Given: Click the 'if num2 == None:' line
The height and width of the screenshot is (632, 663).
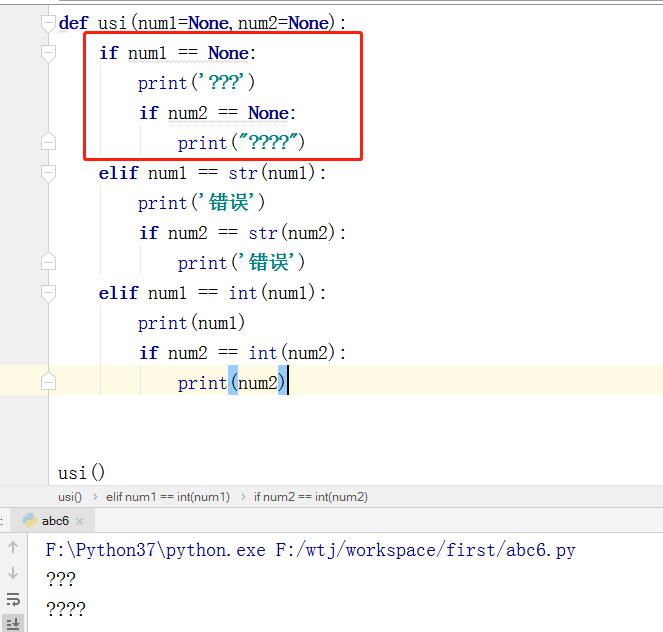Looking at the screenshot, I should point(217,113).
